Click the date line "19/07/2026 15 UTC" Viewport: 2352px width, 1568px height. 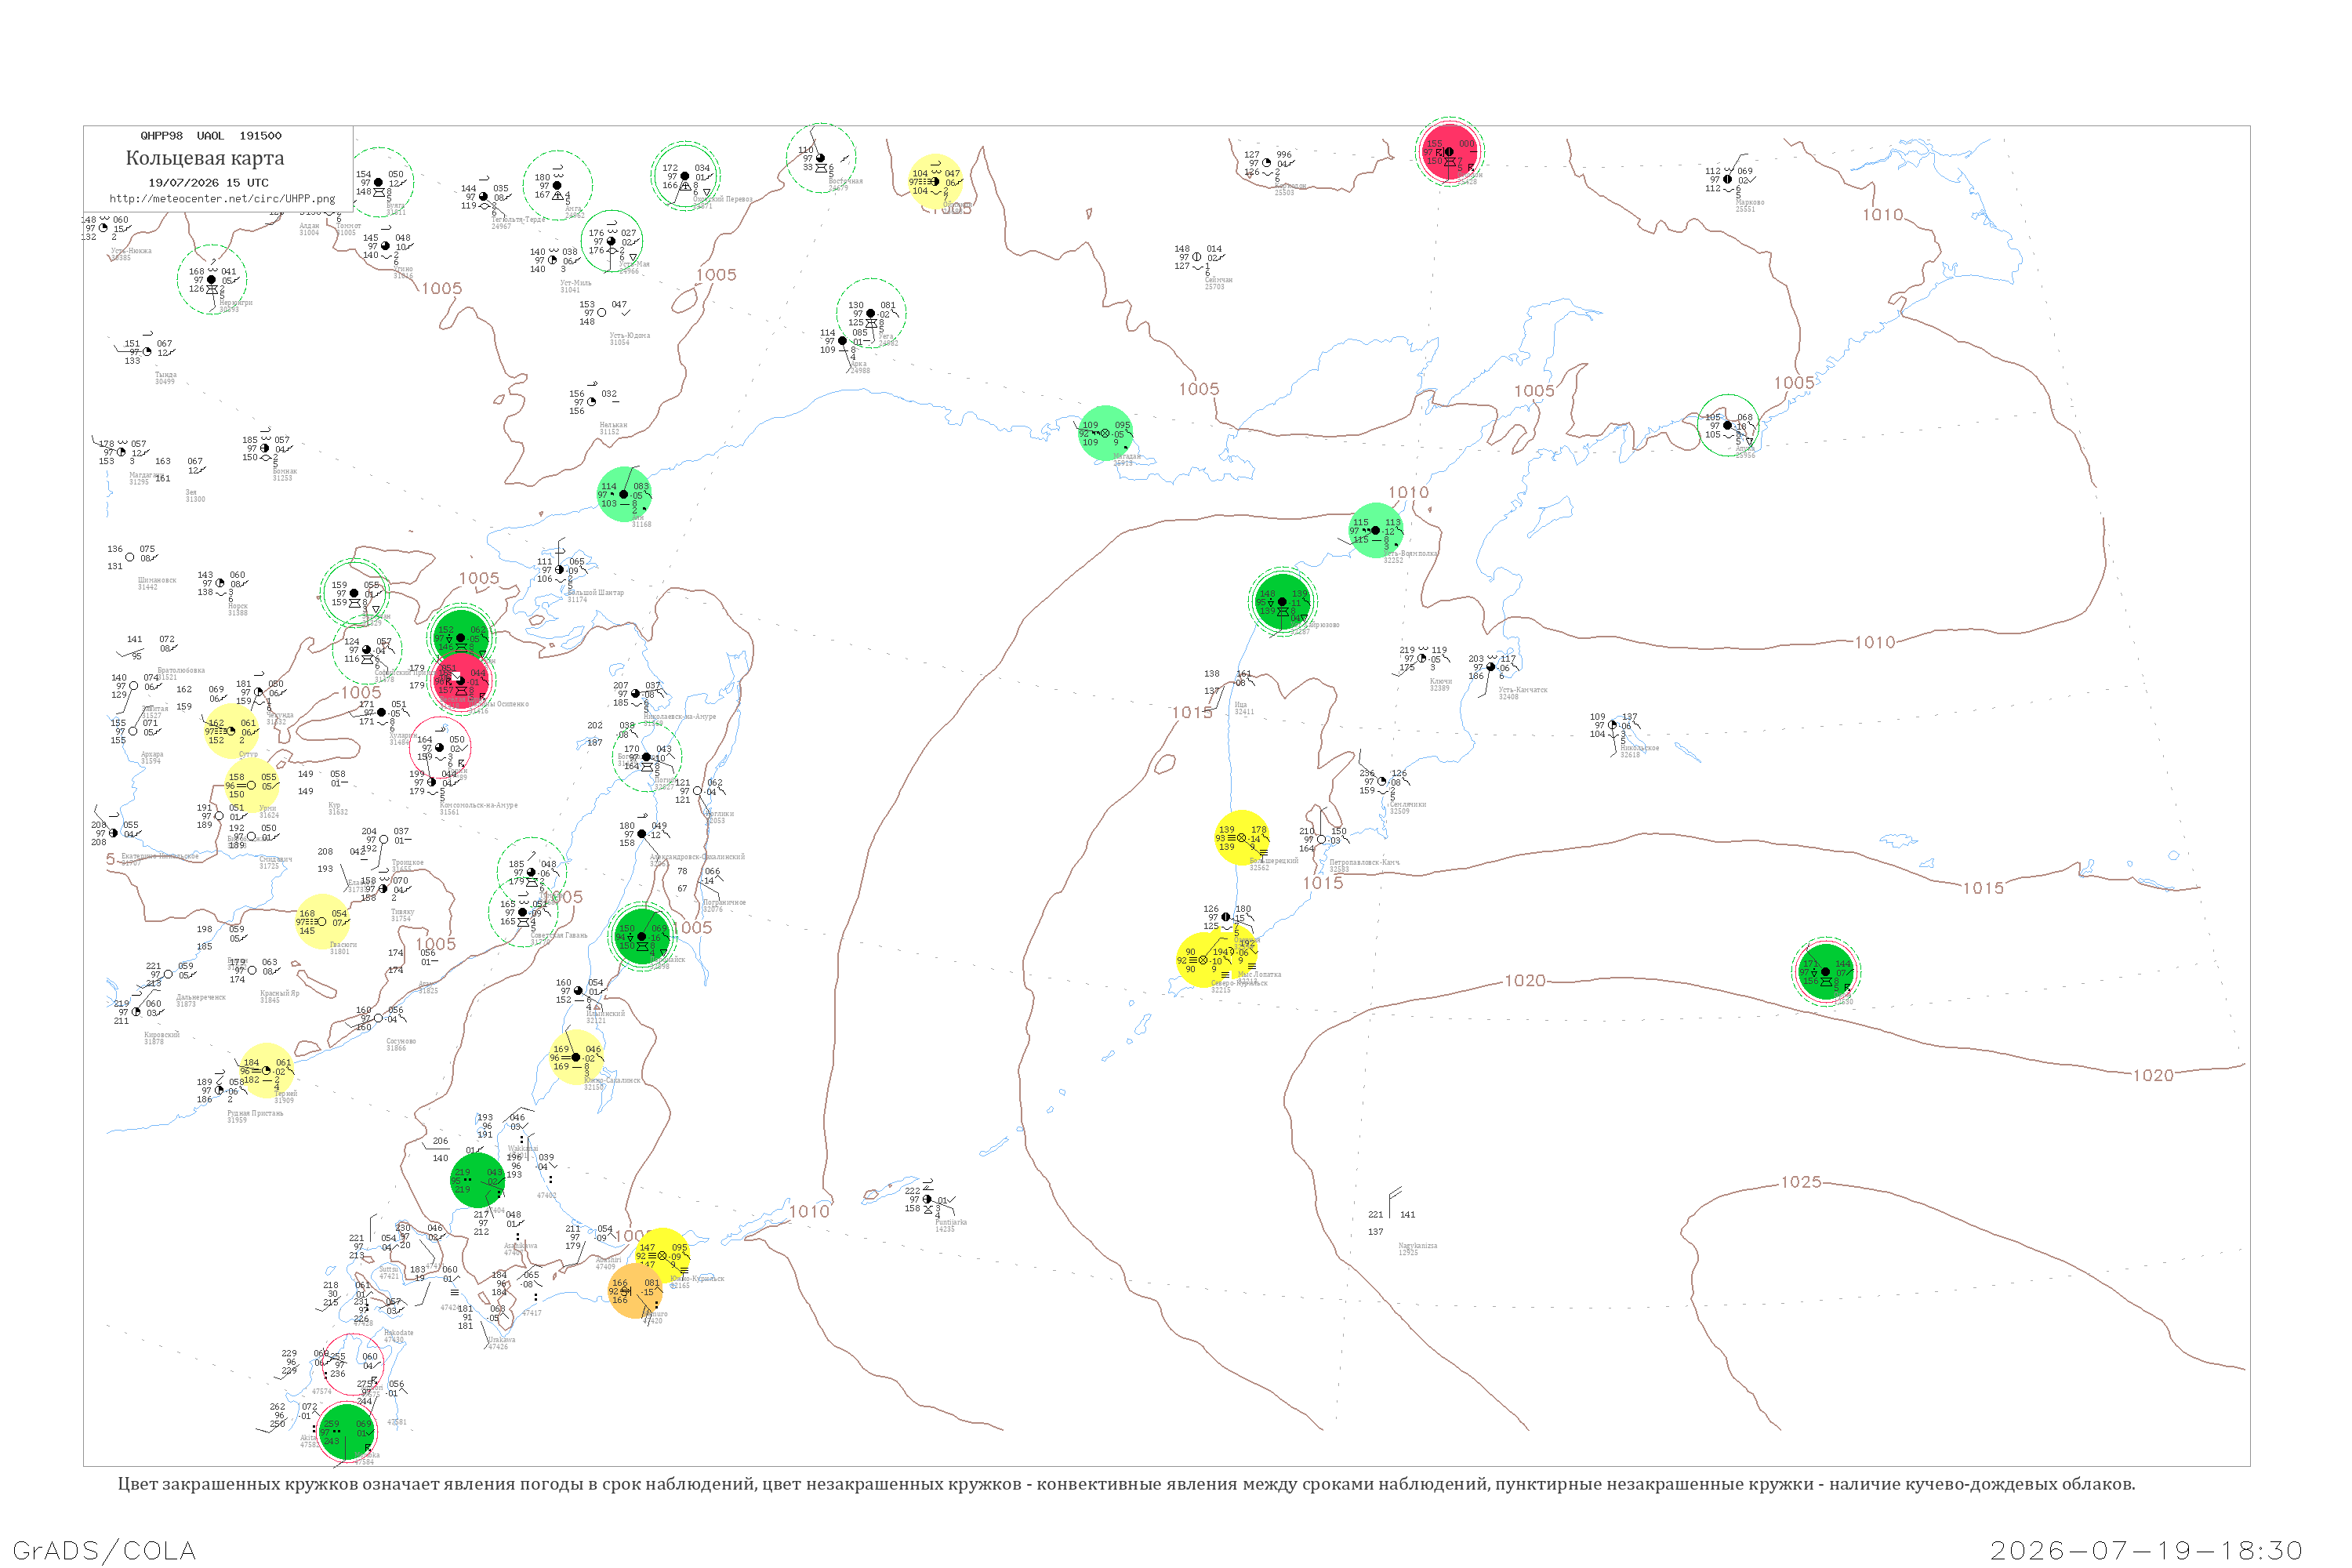point(208,183)
